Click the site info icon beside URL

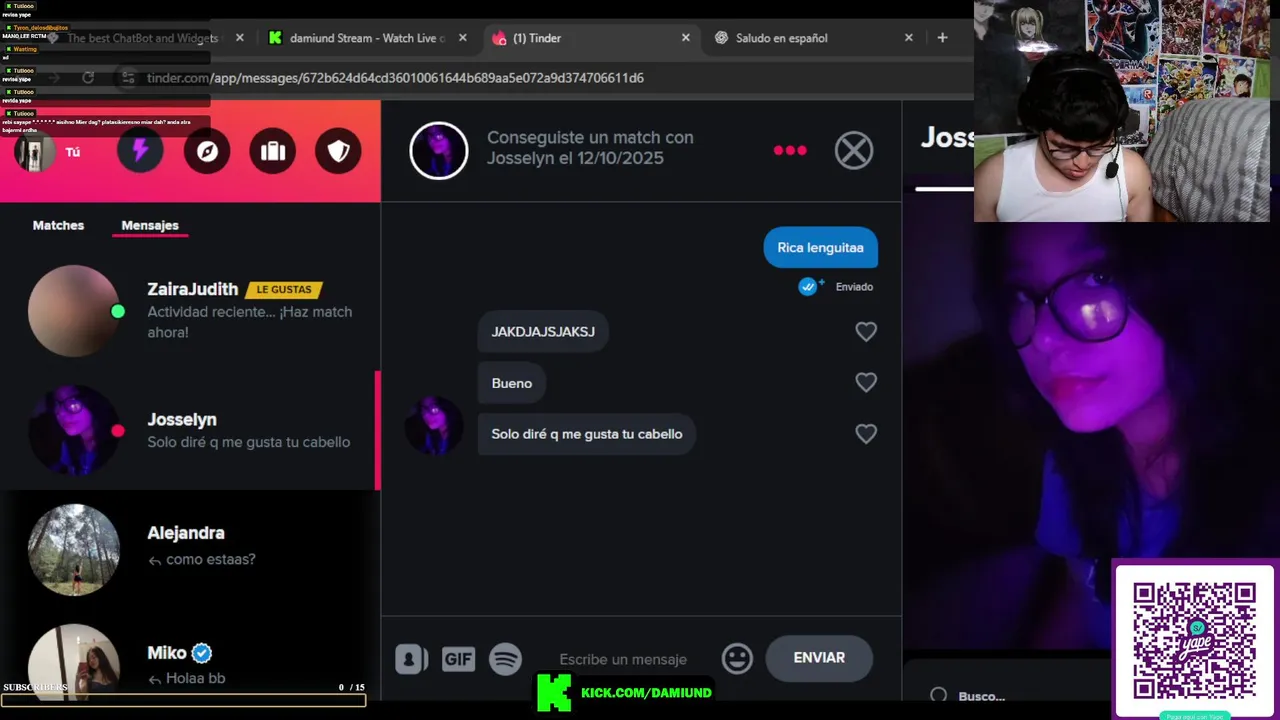(x=127, y=78)
